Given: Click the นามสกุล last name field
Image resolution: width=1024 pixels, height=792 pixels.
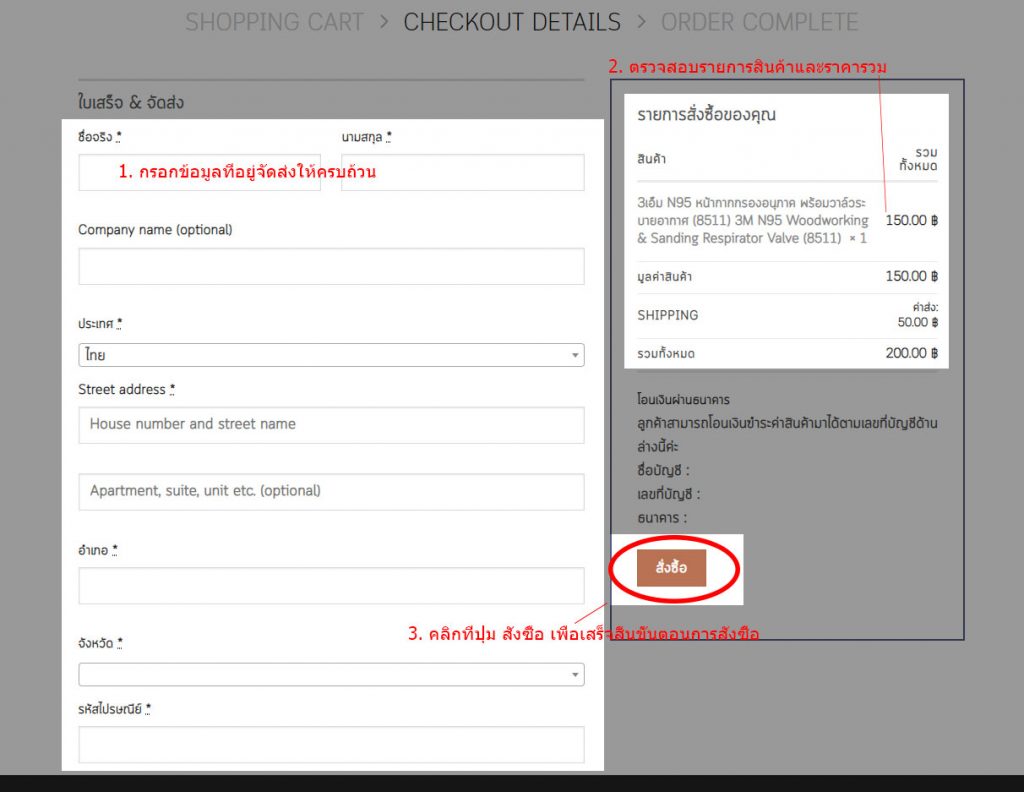Looking at the screenshot, I should (462, 172).
